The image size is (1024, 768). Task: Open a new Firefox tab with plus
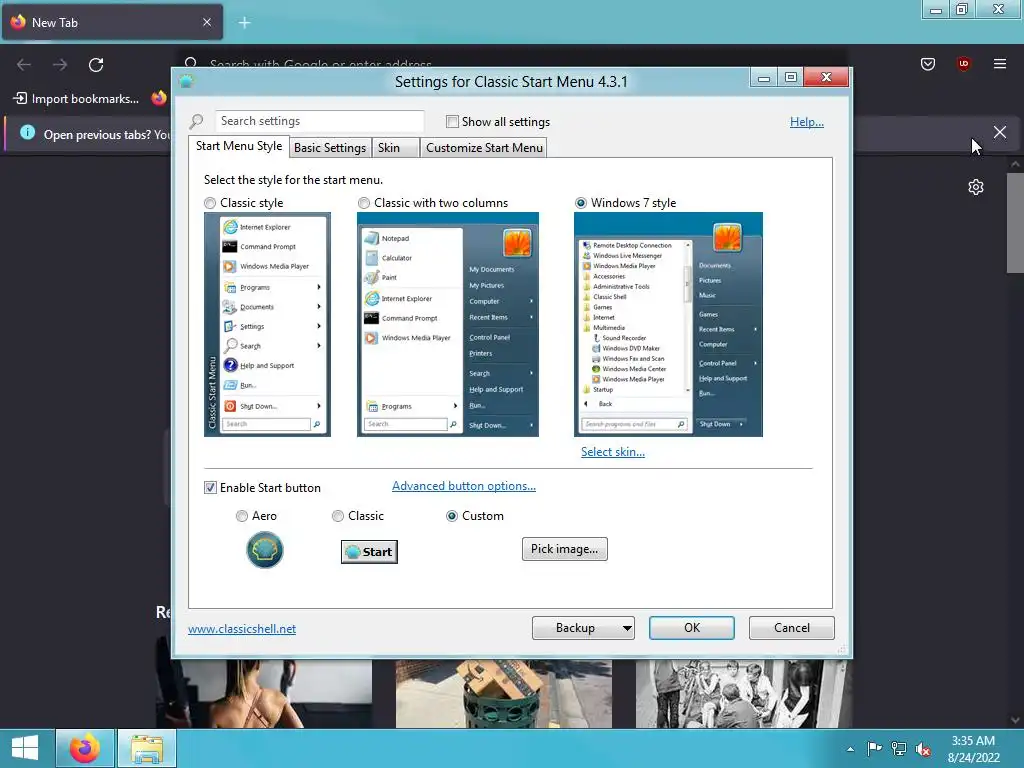point(244,23)
